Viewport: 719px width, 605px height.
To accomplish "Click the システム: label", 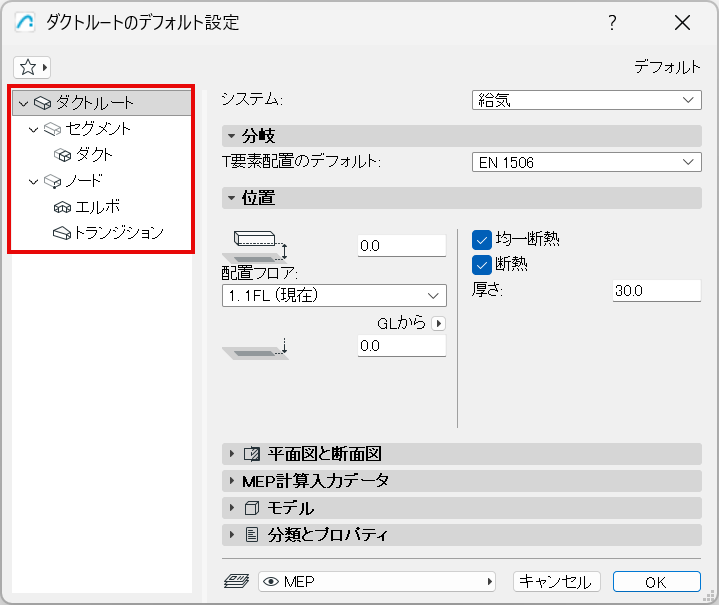I will (x=252, y=100).
